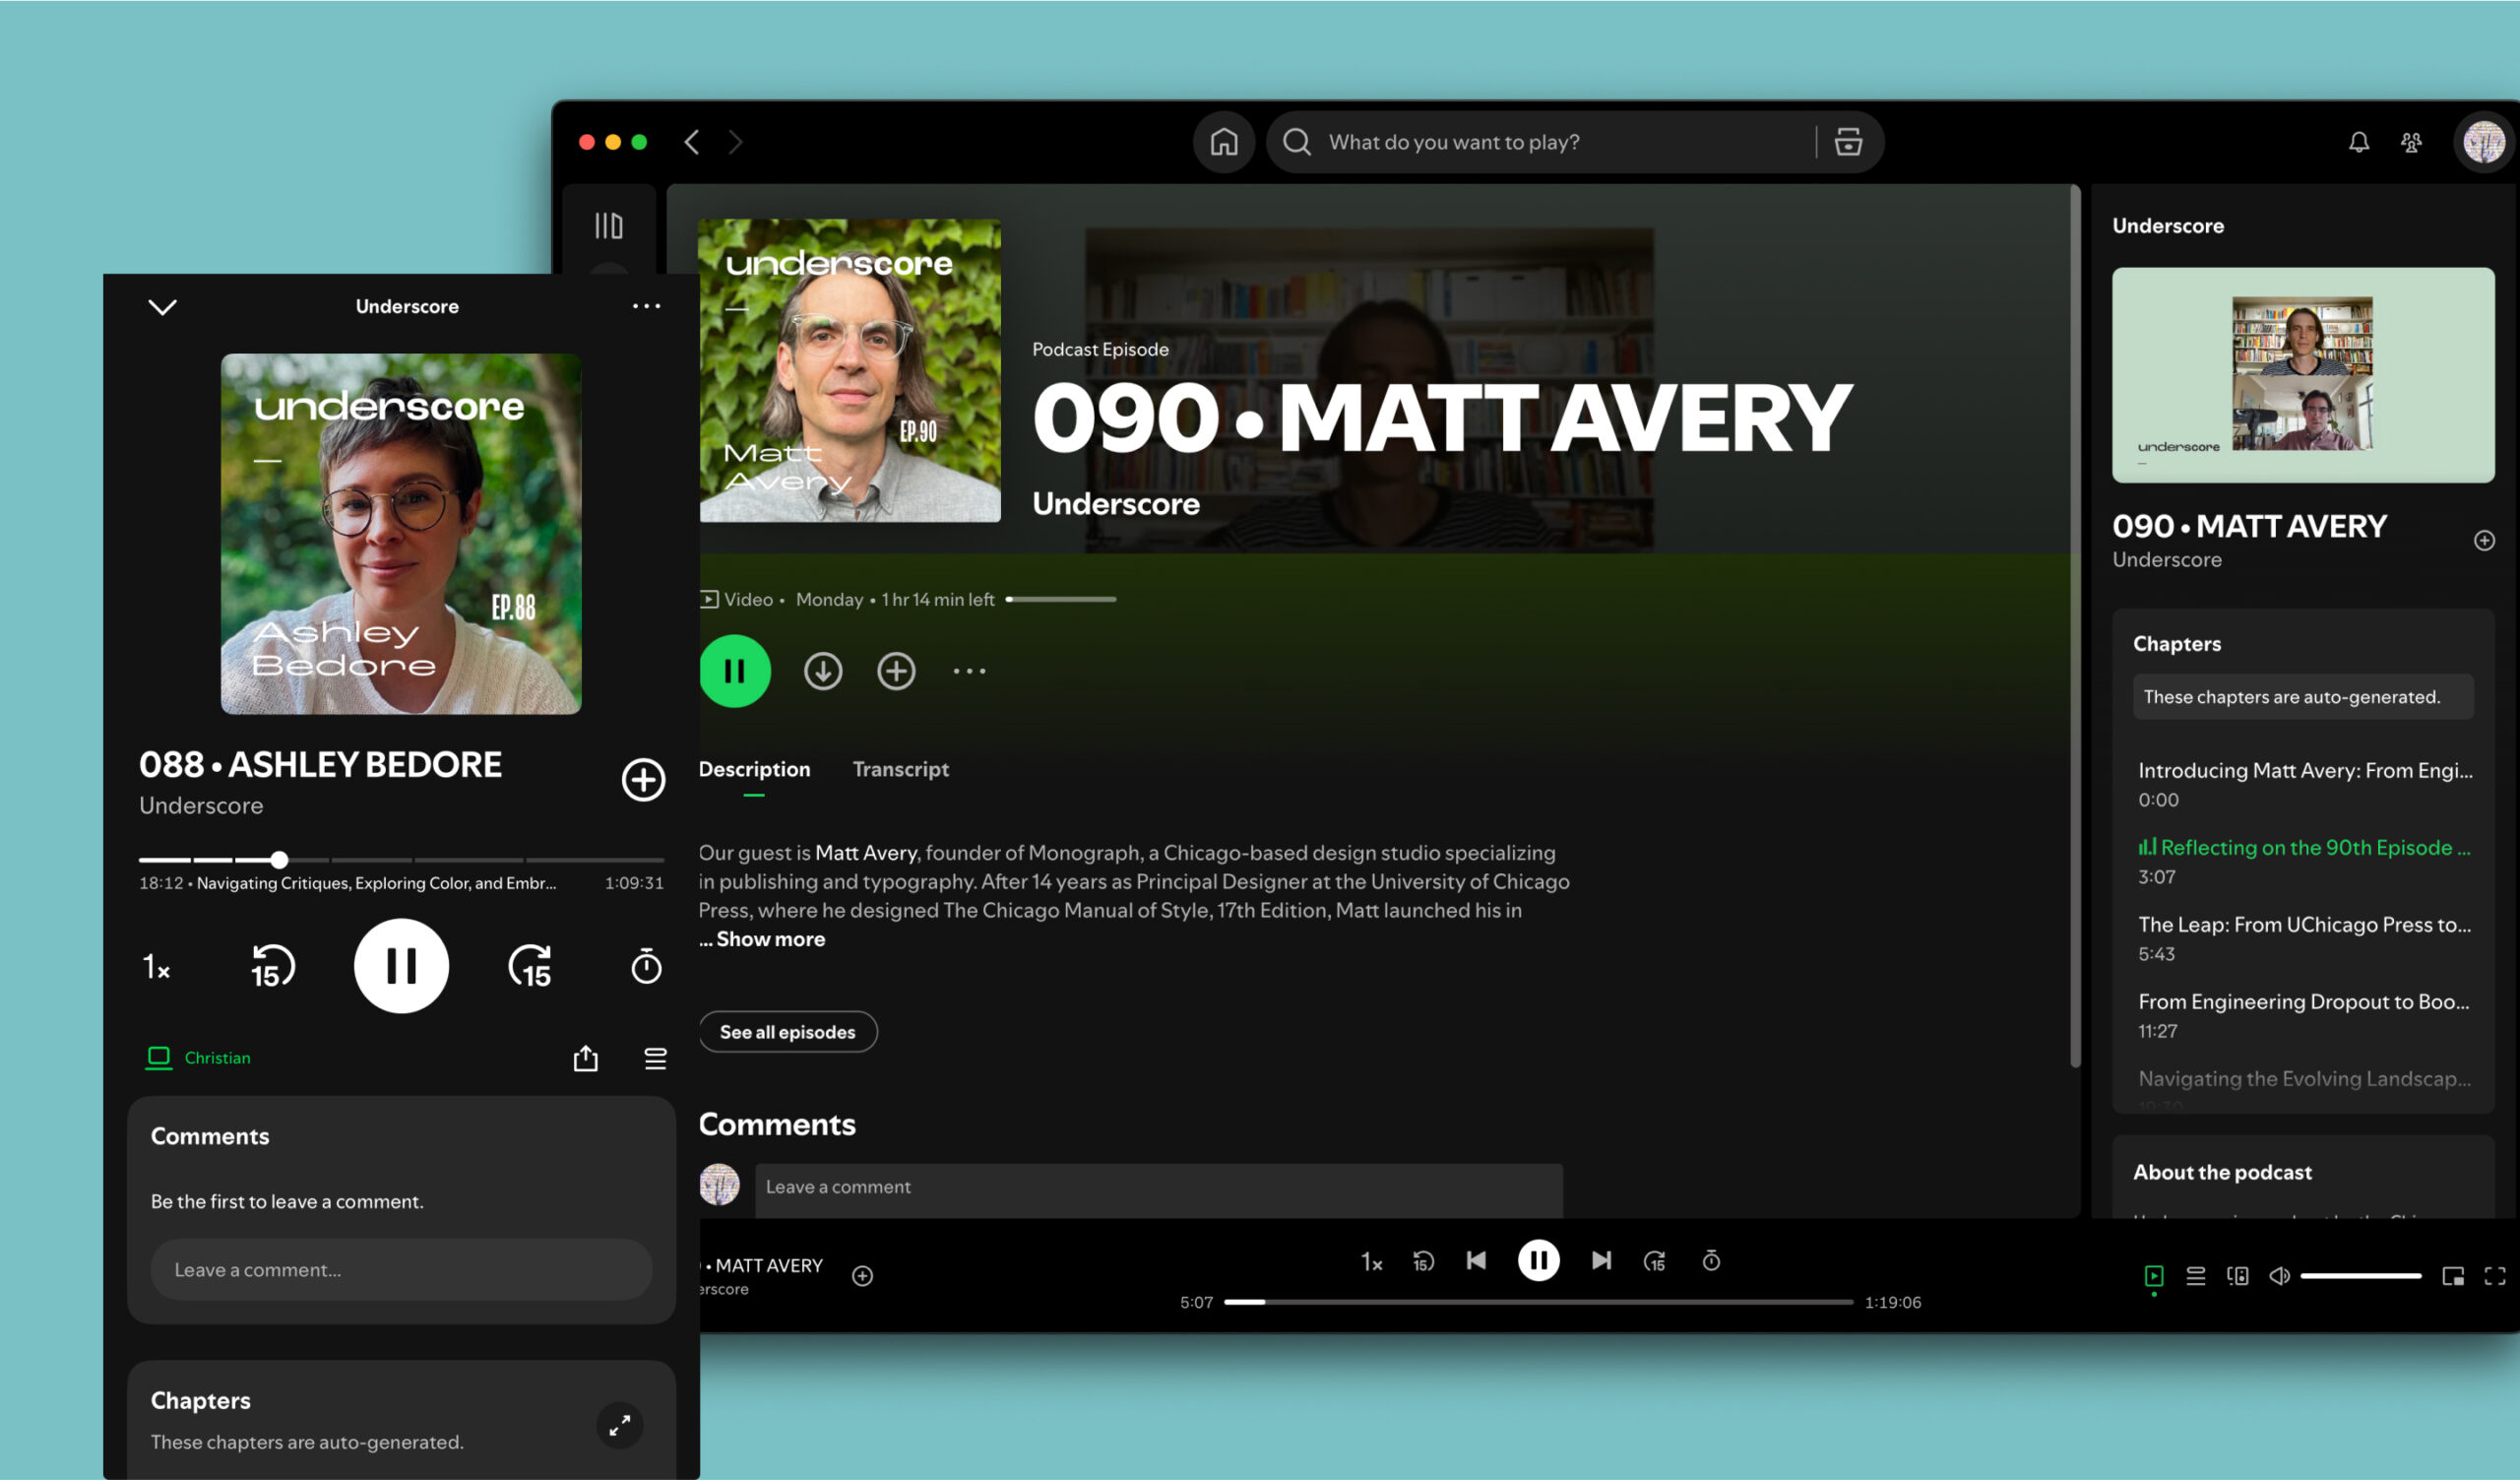The height and width of the screenshot is (1480, 2520).
Task: Open the browse icon in search bar
Action: pos(1847,142)
